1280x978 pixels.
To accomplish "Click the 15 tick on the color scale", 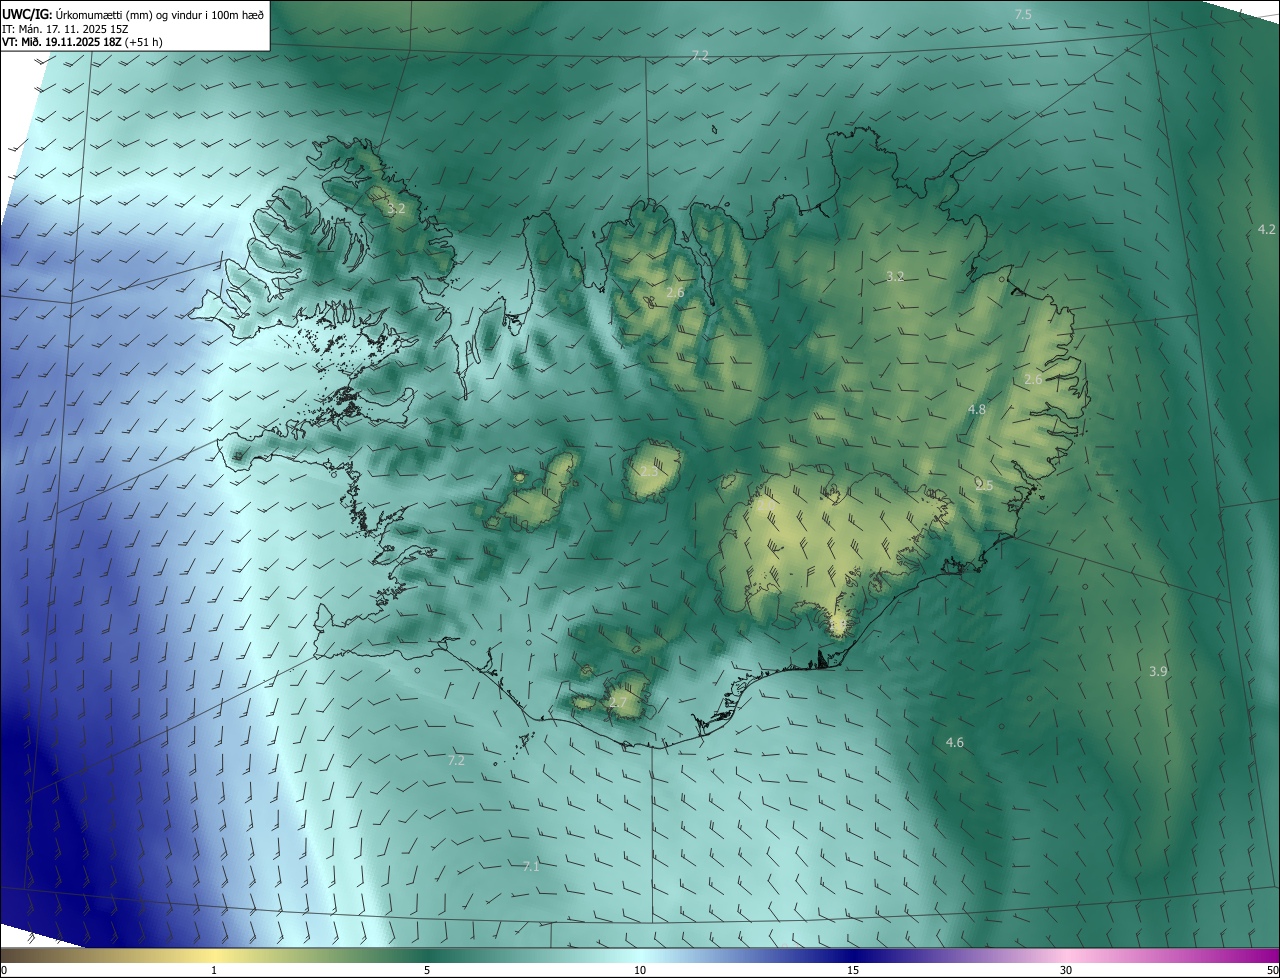I will pyautogui.click(x=853, y=971).
